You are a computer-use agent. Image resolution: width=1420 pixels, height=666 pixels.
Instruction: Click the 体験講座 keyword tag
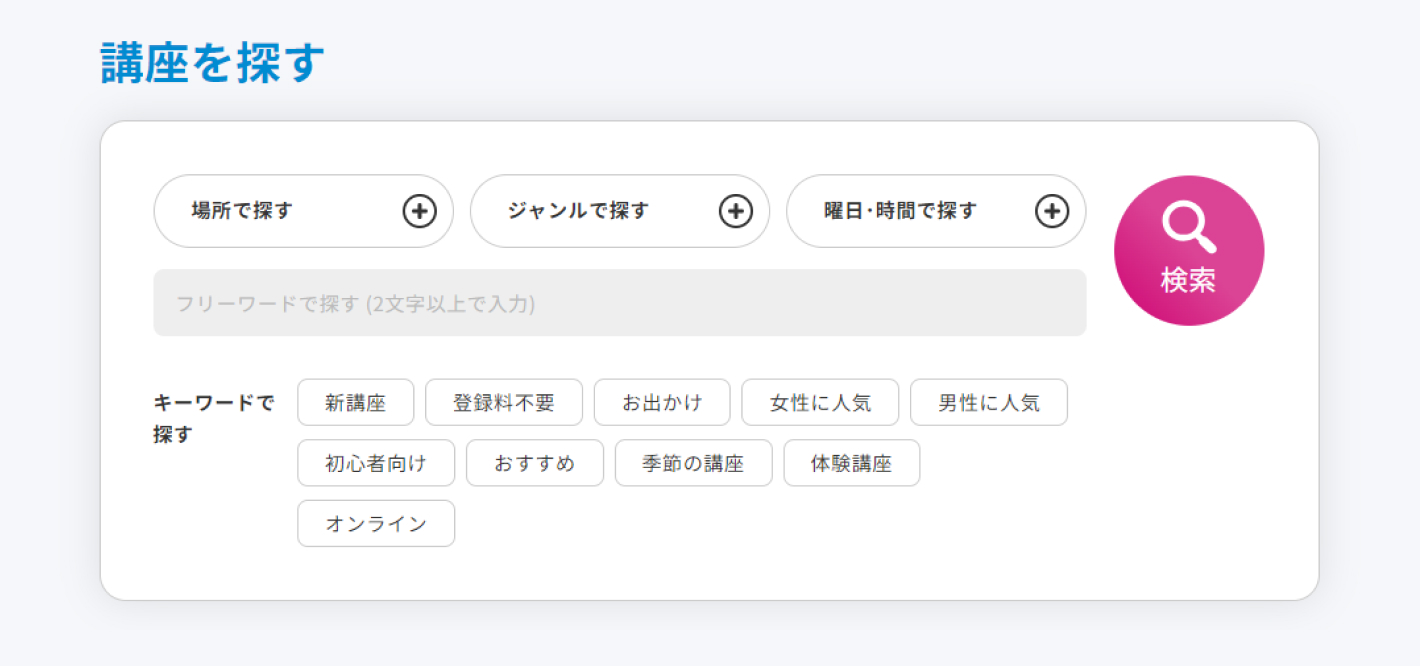tap(851, 463)
